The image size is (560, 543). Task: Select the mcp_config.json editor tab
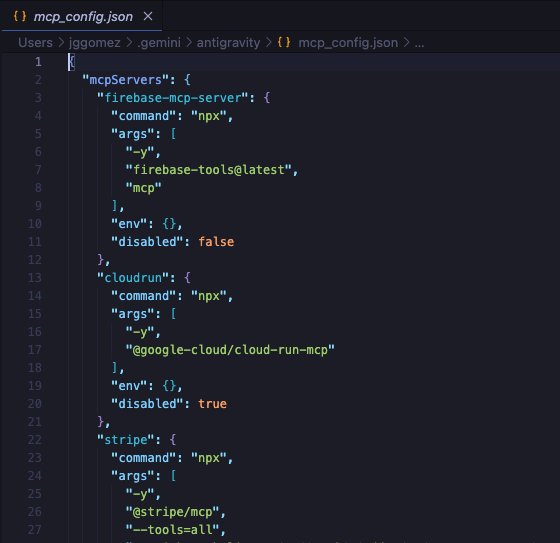click(x=82, y=16)
